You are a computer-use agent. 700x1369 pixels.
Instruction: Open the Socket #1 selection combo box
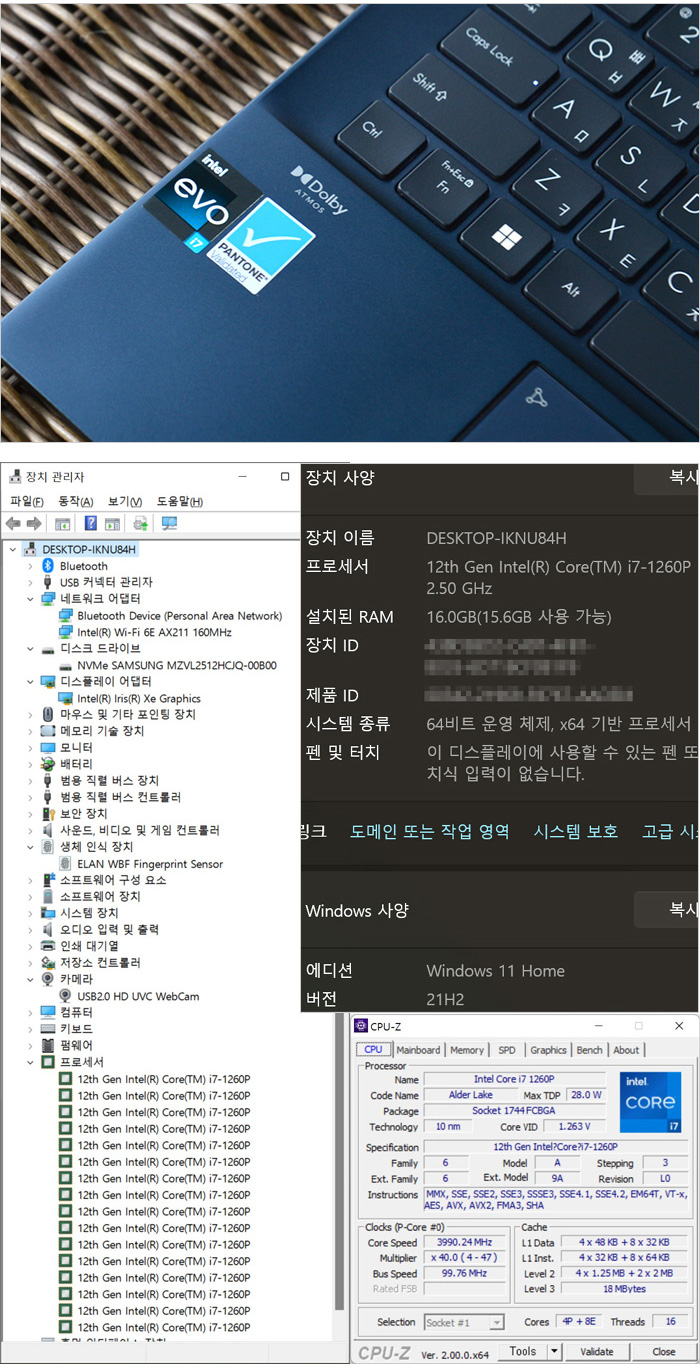click(x=464, y=1322)
